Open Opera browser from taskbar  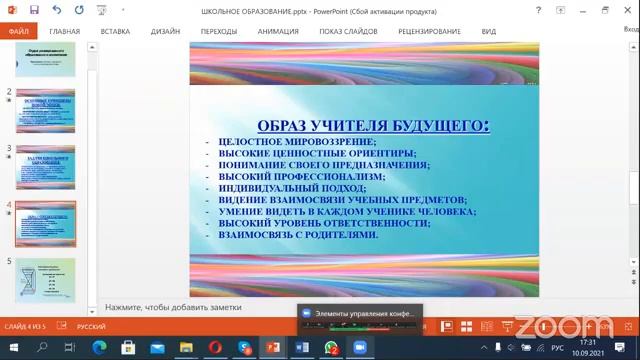(x=215, y=348)
